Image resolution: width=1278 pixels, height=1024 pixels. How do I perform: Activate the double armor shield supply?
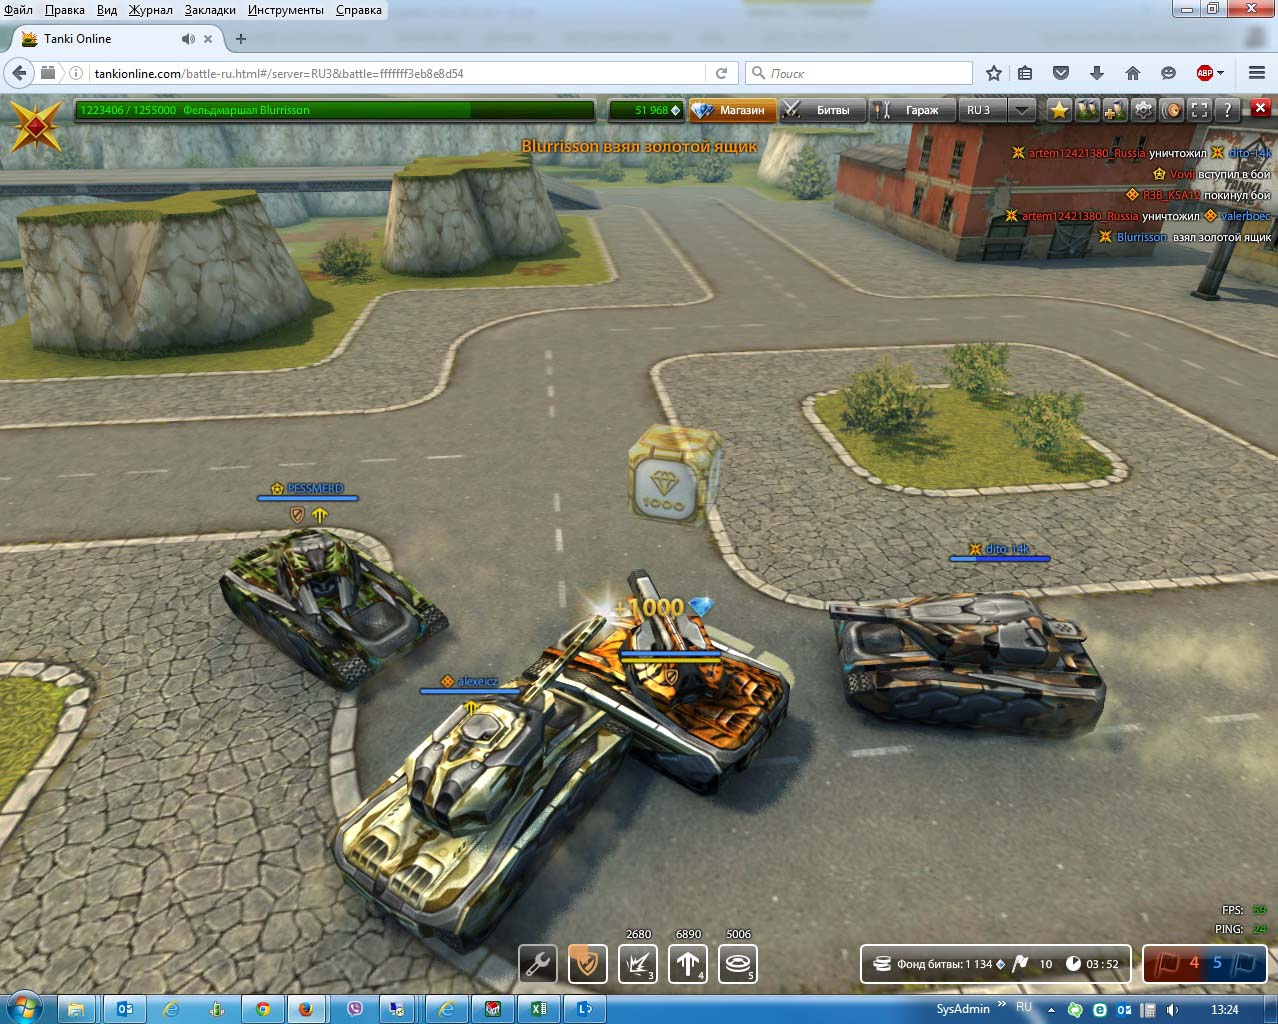[588, 964]
